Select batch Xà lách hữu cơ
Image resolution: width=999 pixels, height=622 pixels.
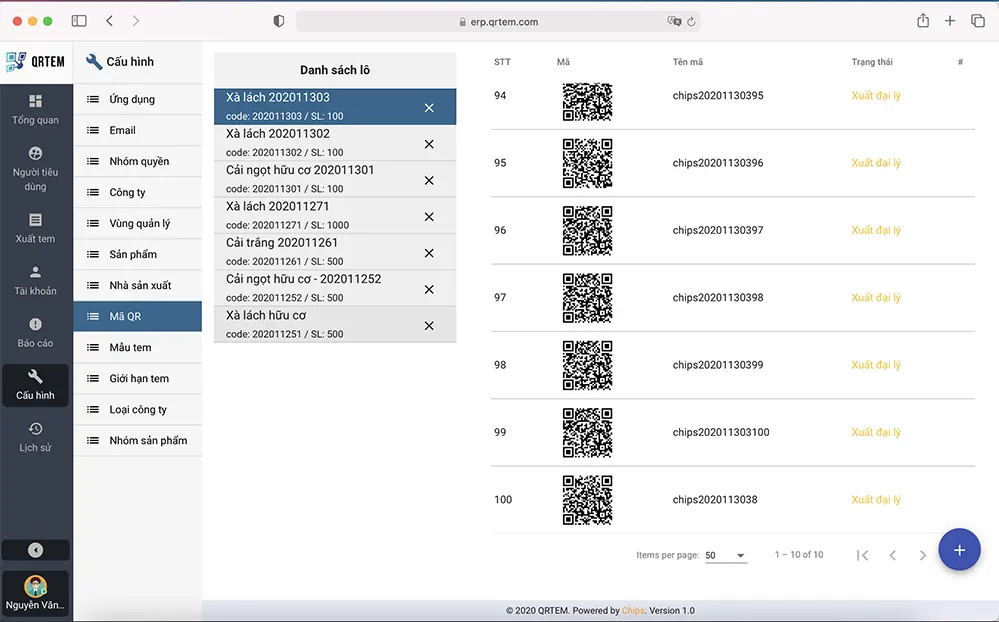coord(335,324)
